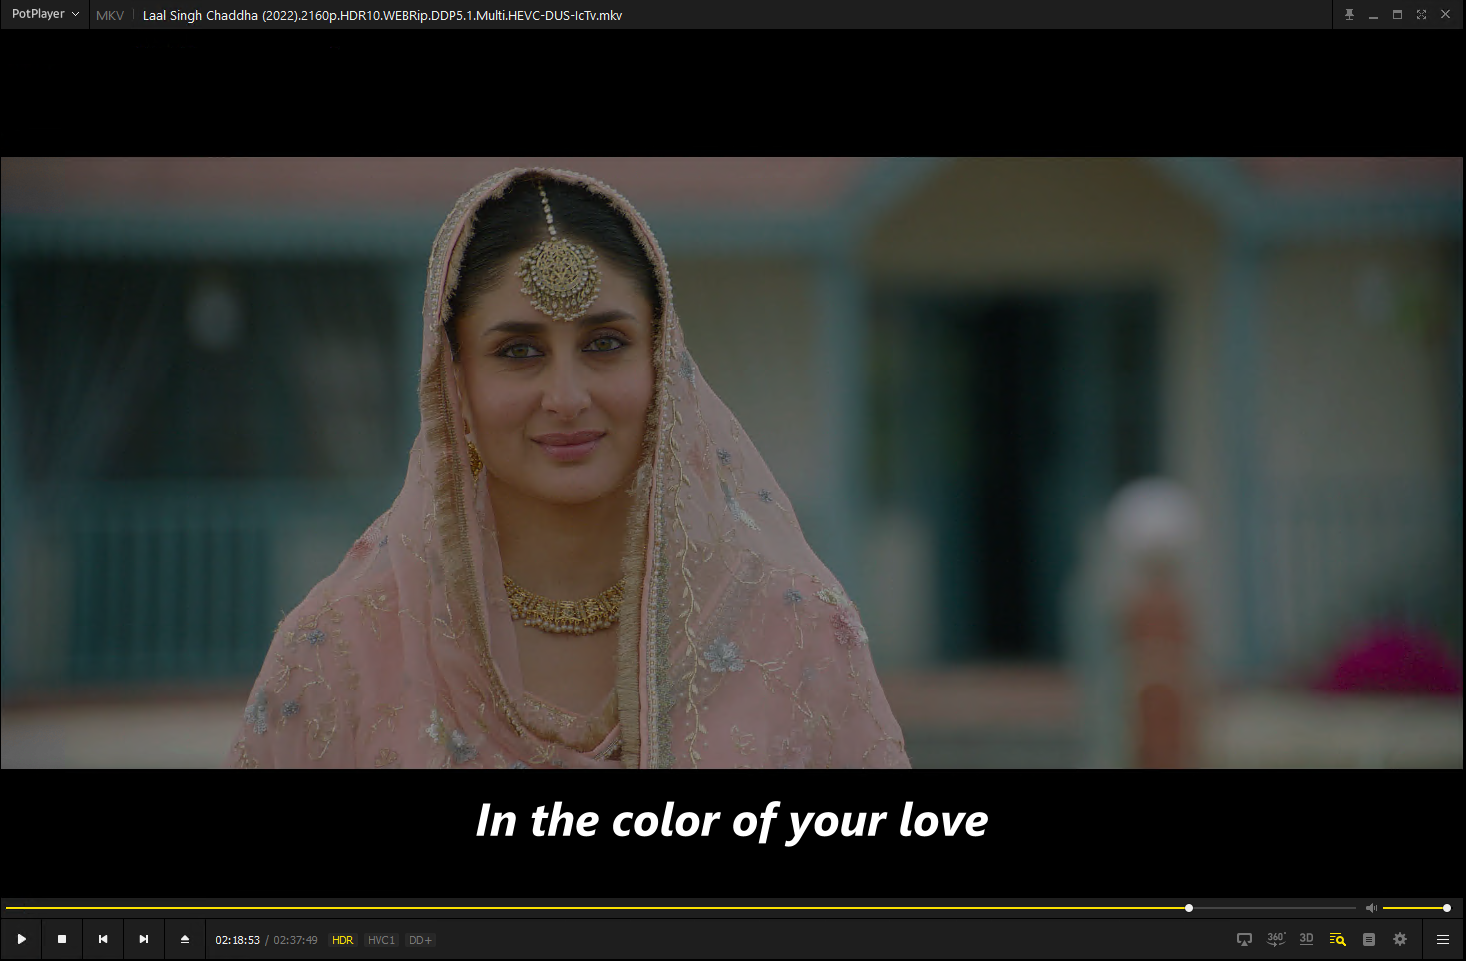Switch the player to fullscreen mode
The image size is (1466, 961).
[x=1421, y=14]
